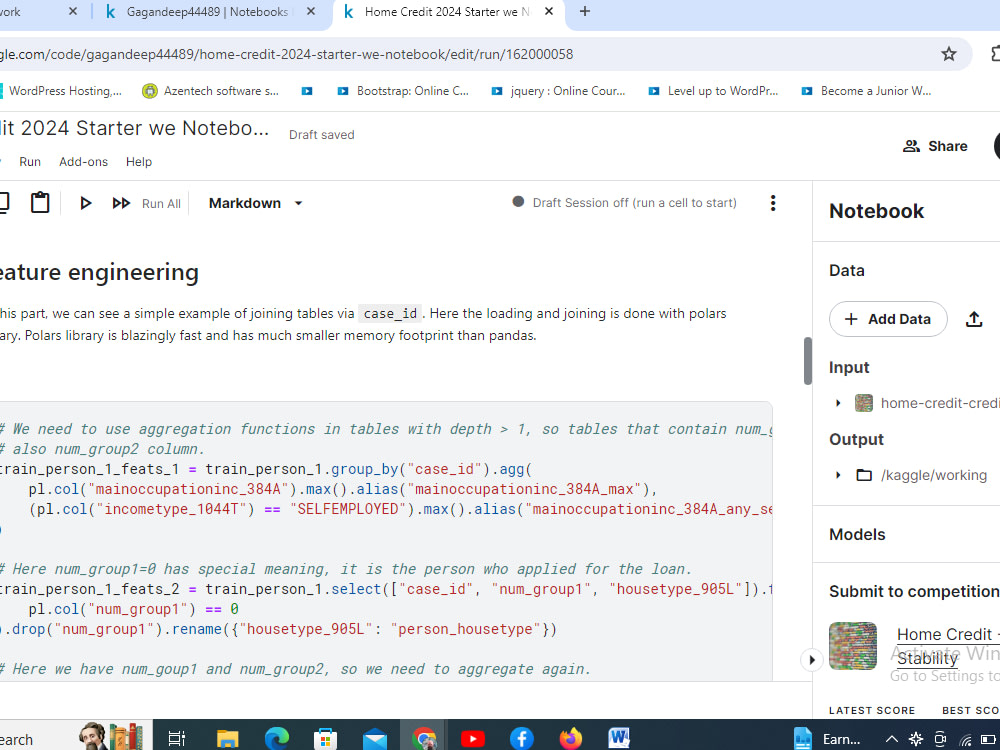Close the Gagandeep44489 Notebooks tab
The image size is (1000, 750).
coord(311,11)
